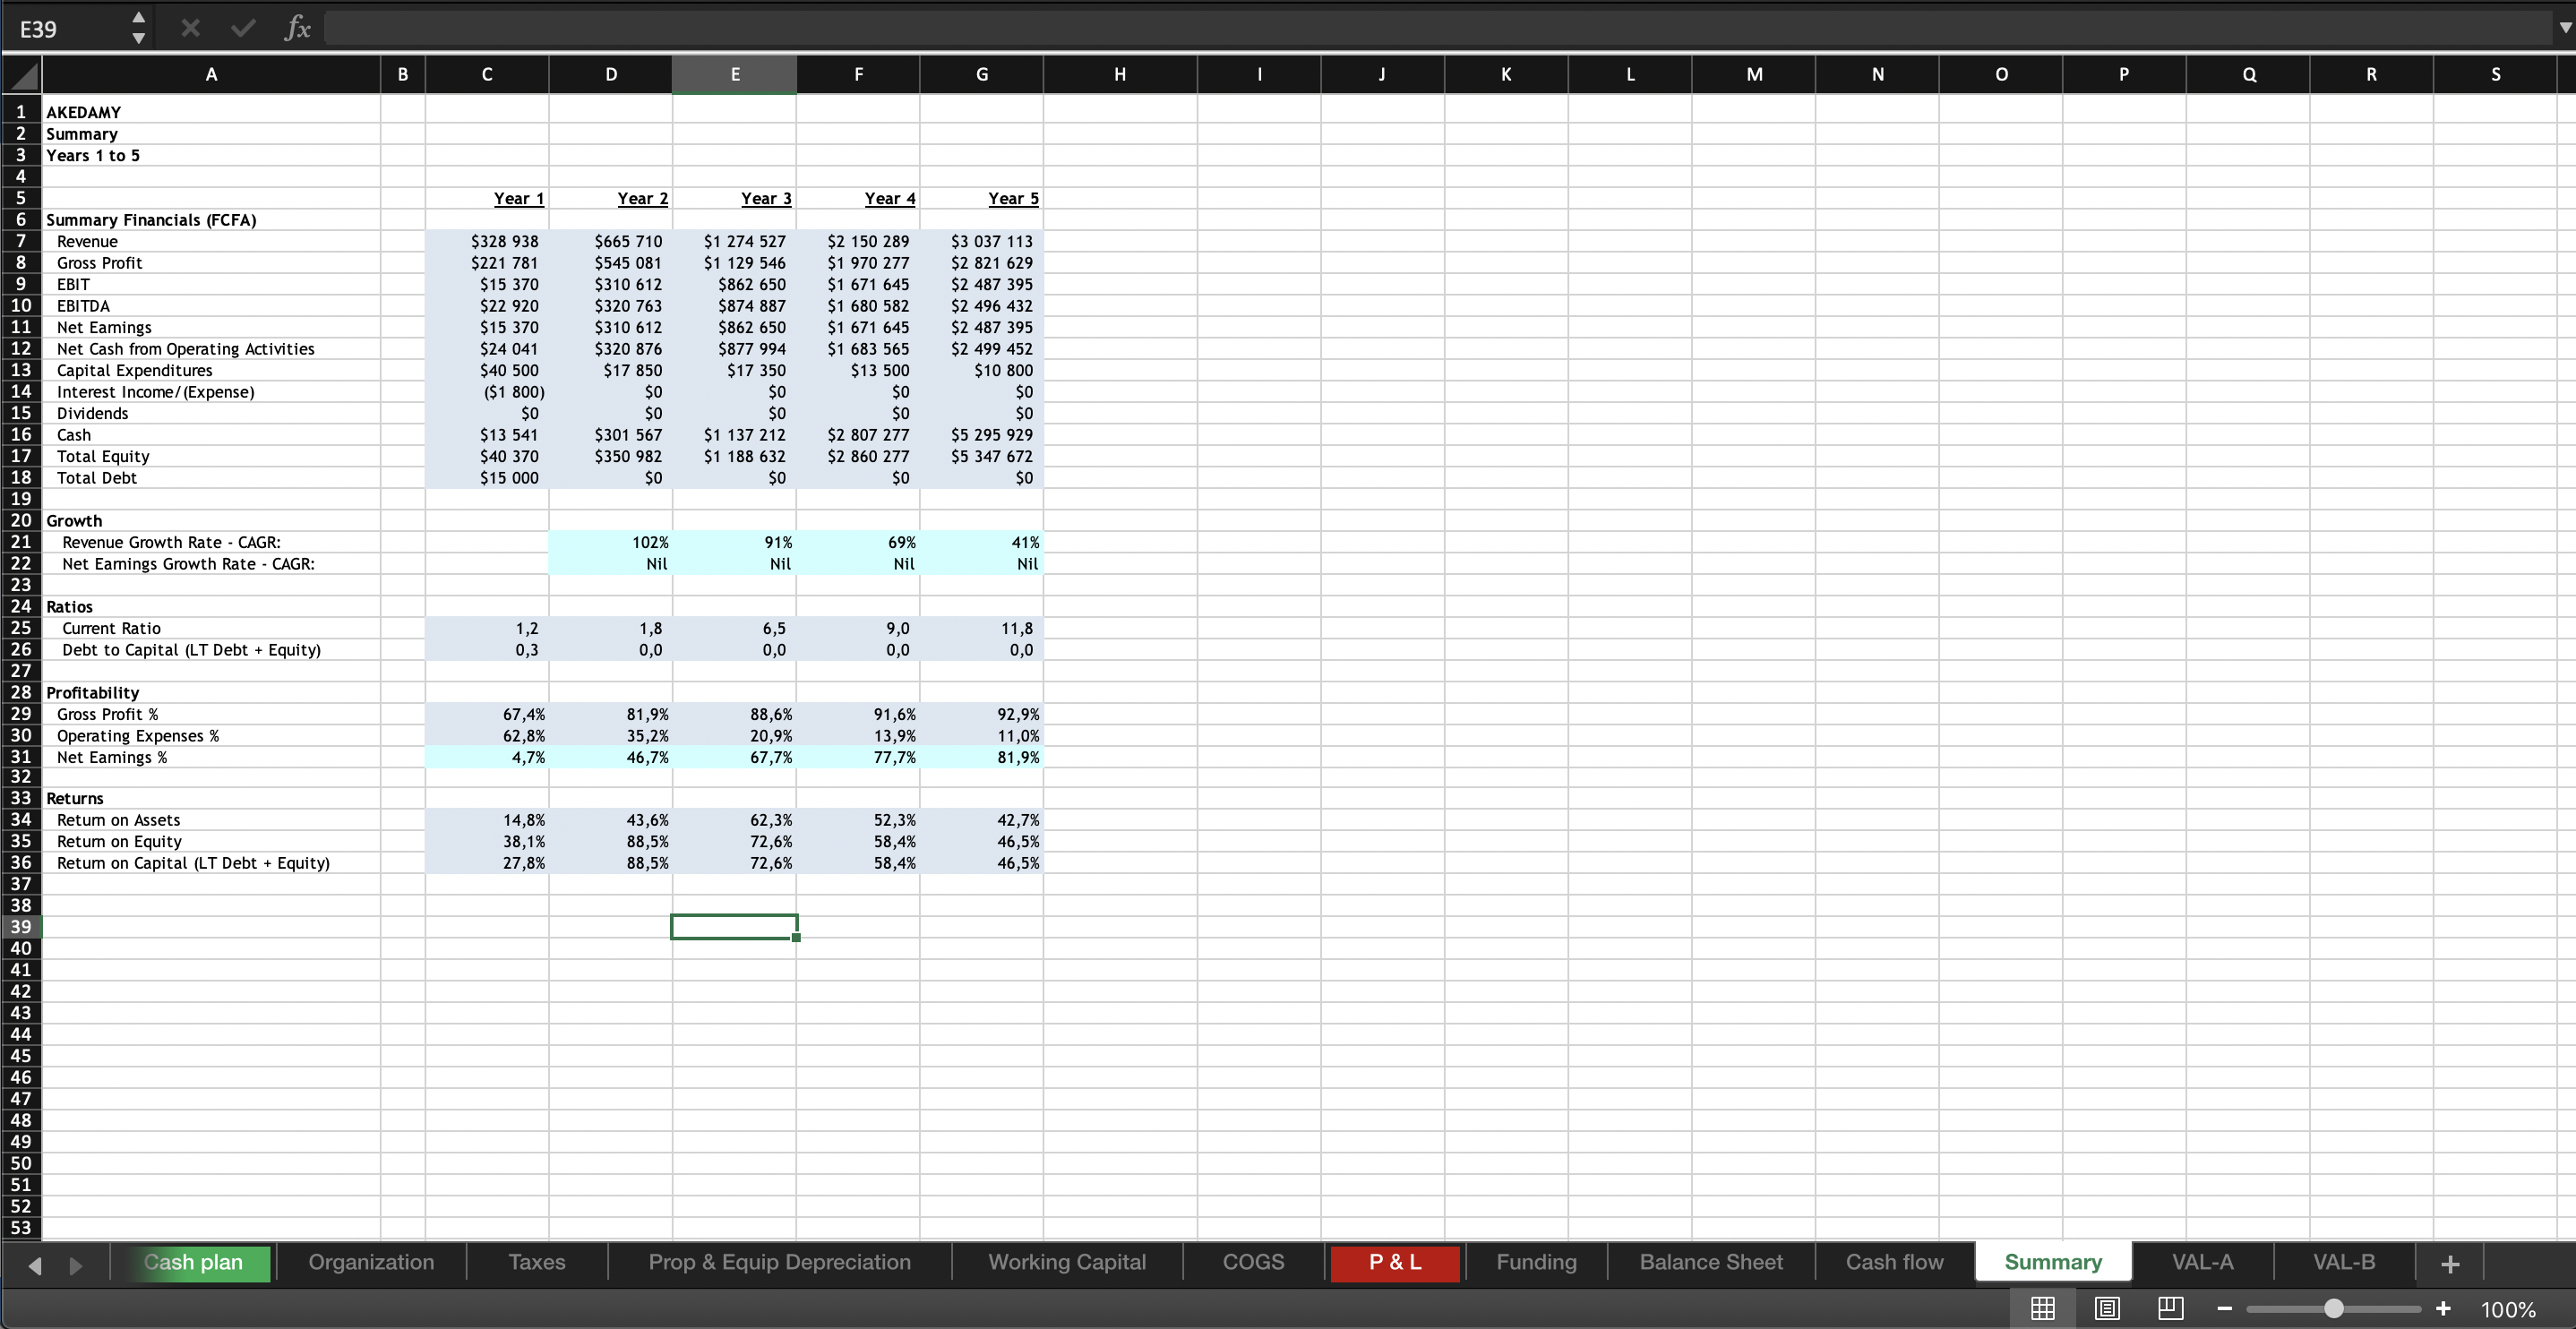Click the 100% zoom level

[2508, 1309]
